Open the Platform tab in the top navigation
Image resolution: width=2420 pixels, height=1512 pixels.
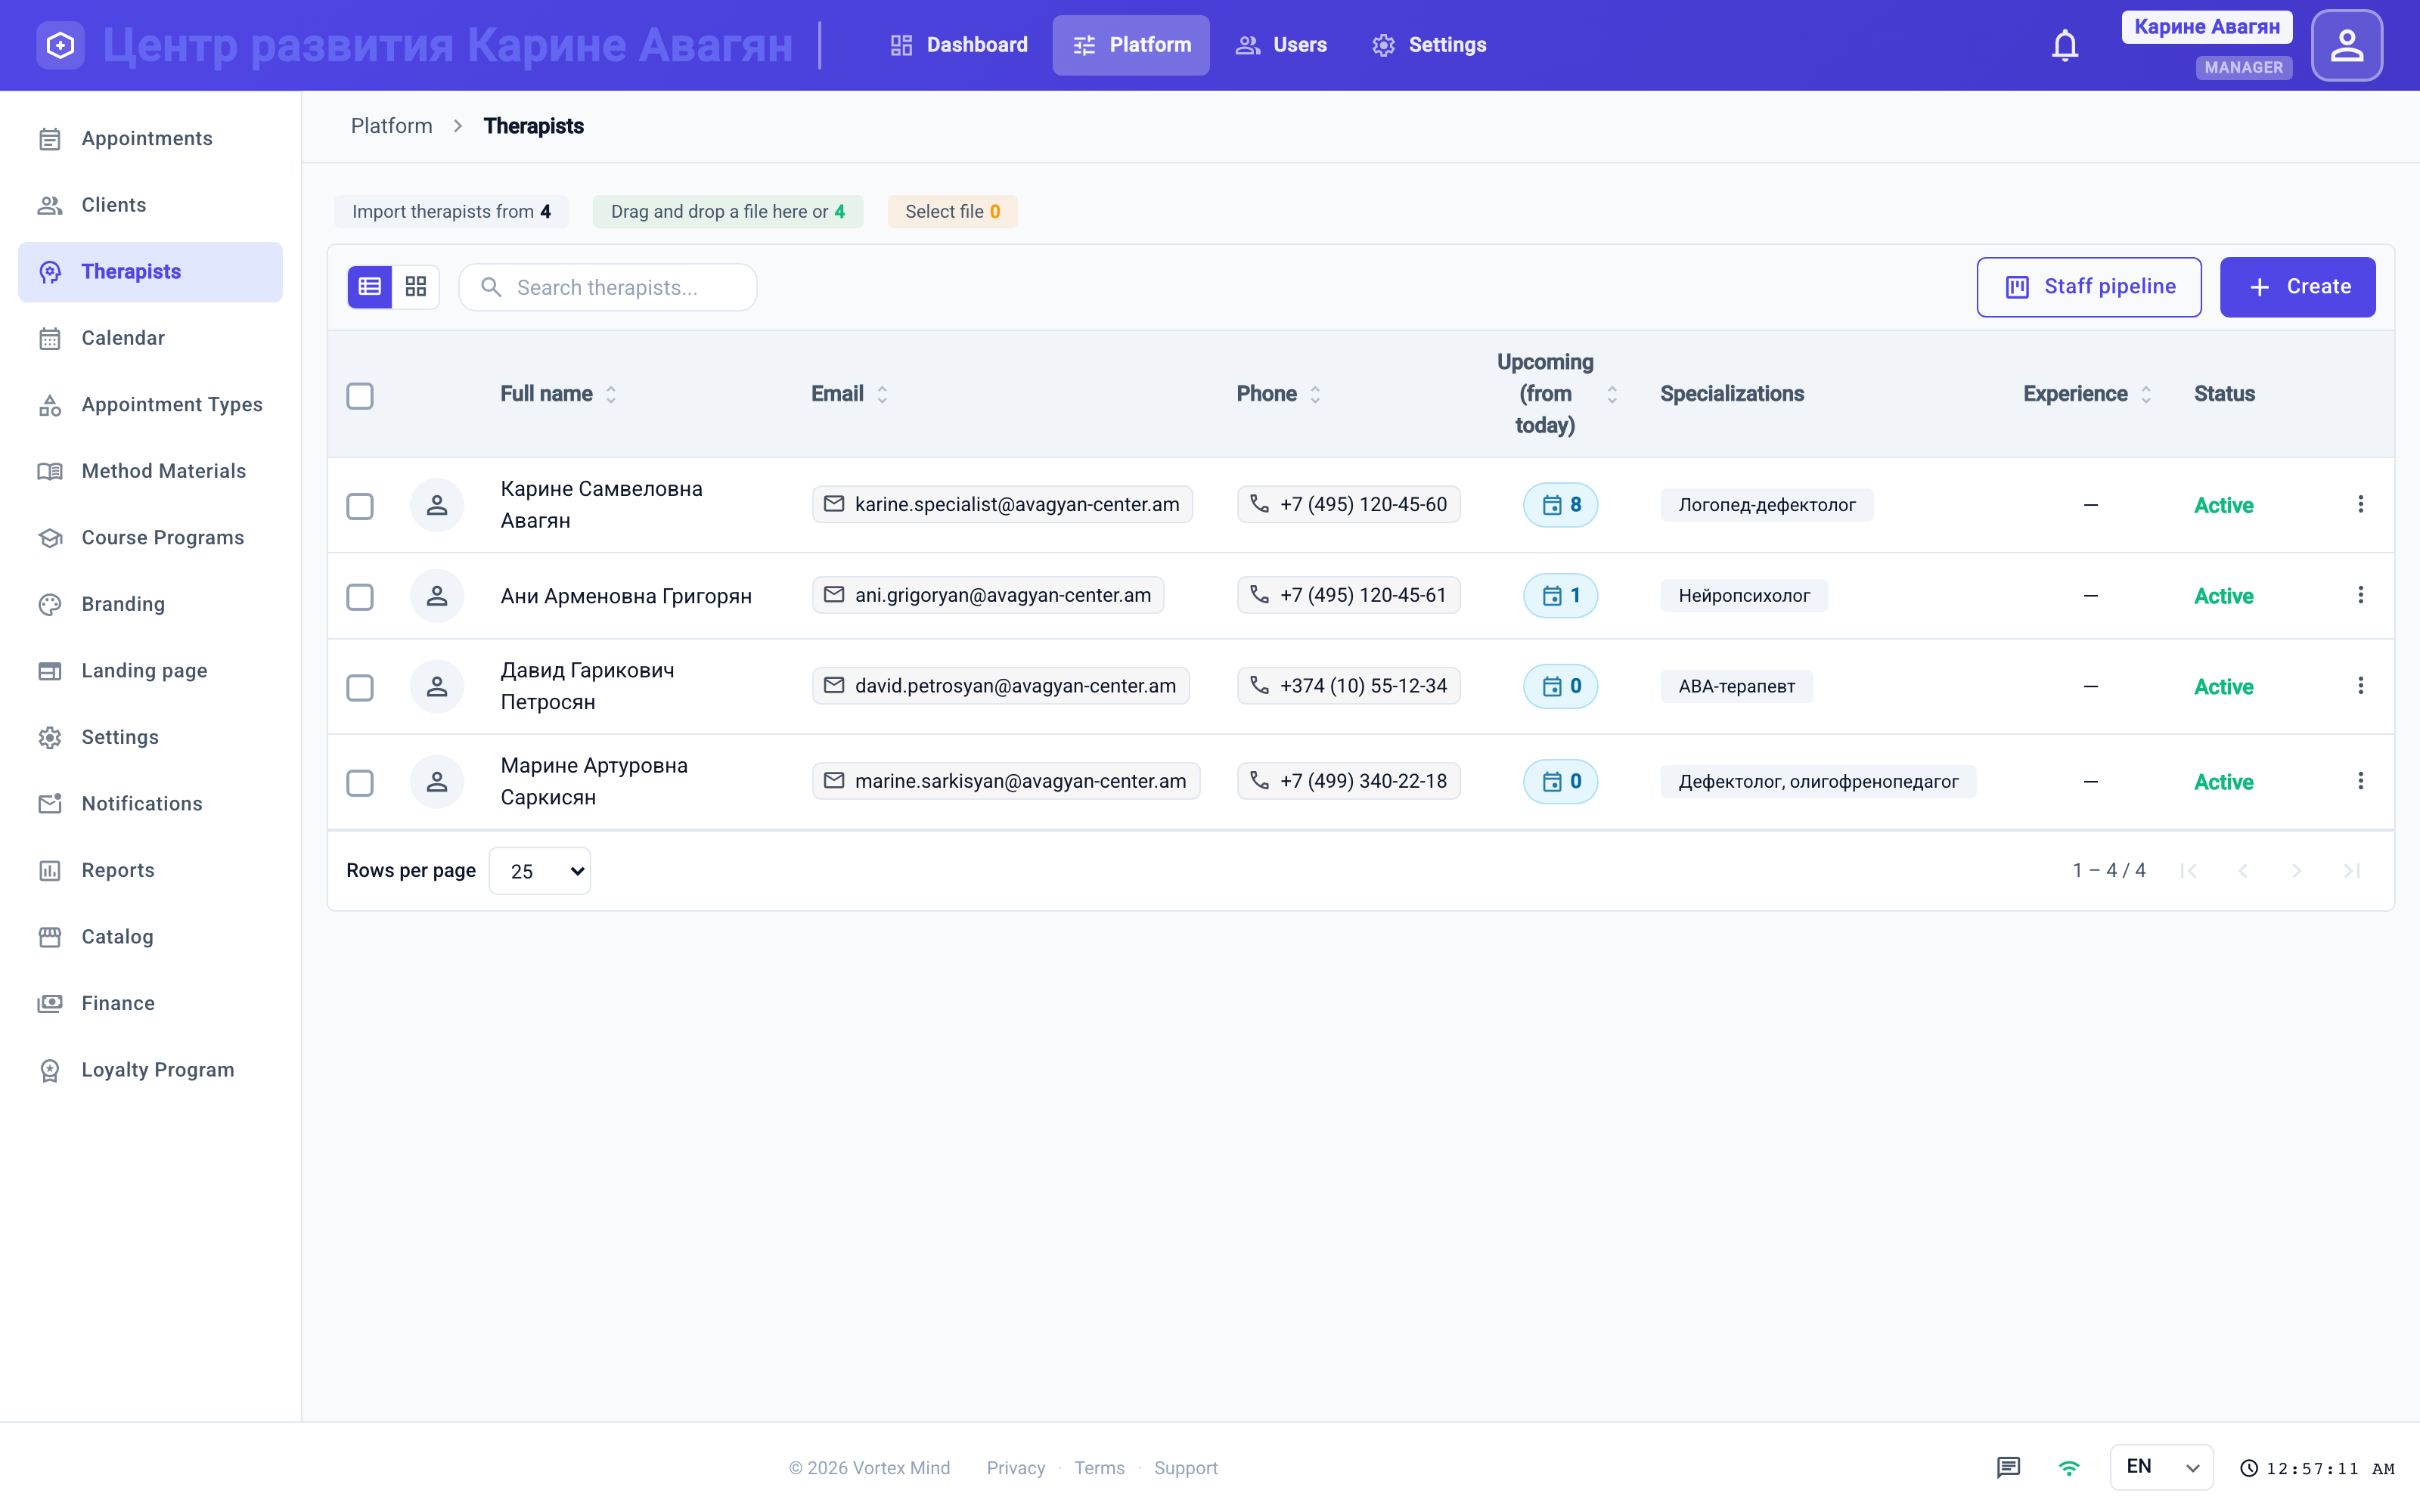point(1131,45)
